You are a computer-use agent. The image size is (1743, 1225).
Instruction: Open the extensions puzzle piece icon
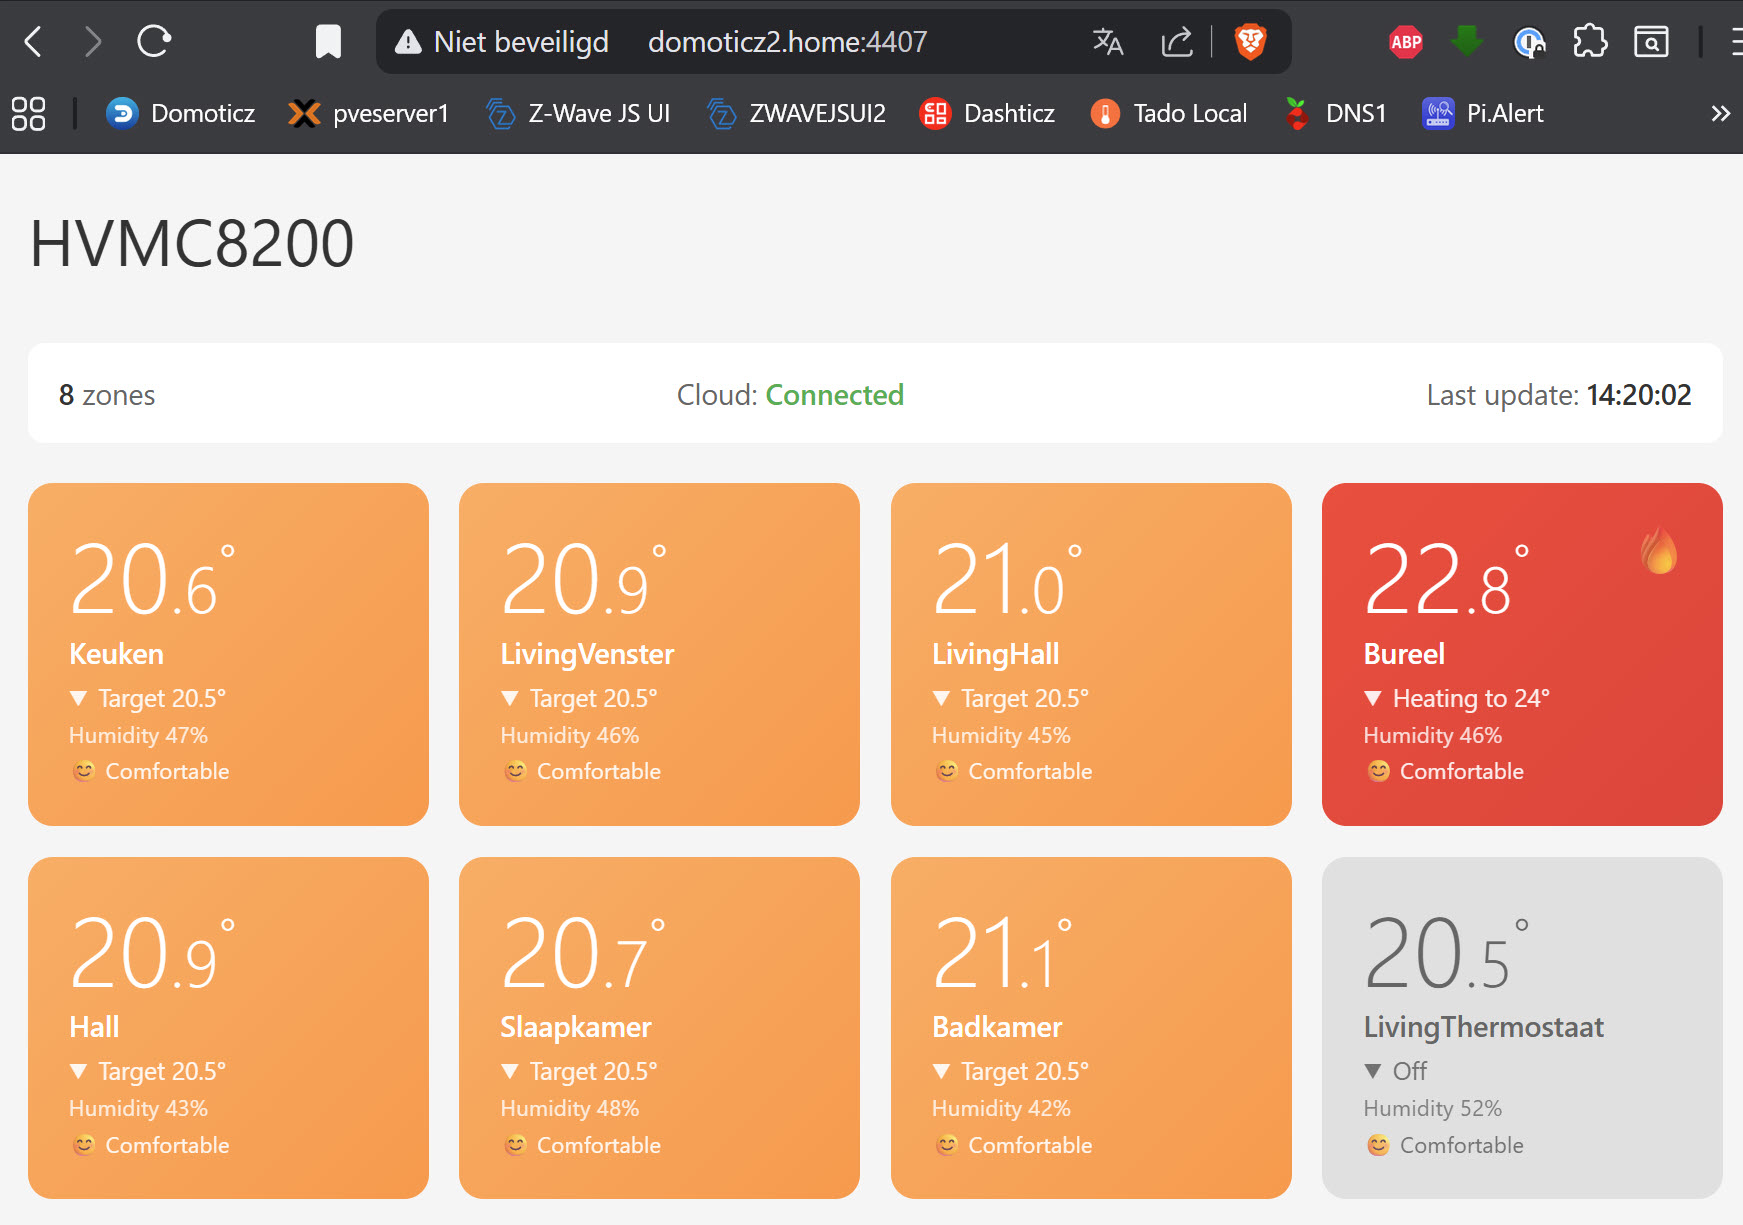1589,42
